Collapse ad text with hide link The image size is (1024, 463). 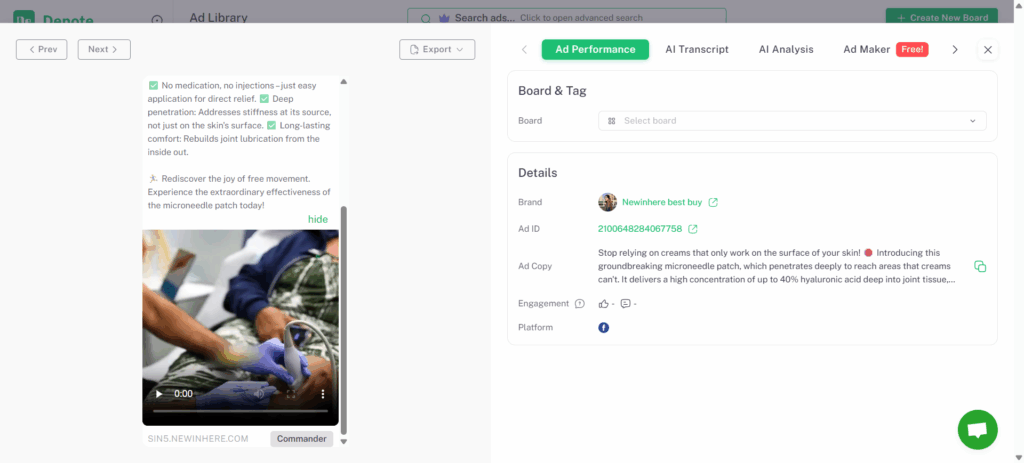pyautogui.click(x=317, y=219)
